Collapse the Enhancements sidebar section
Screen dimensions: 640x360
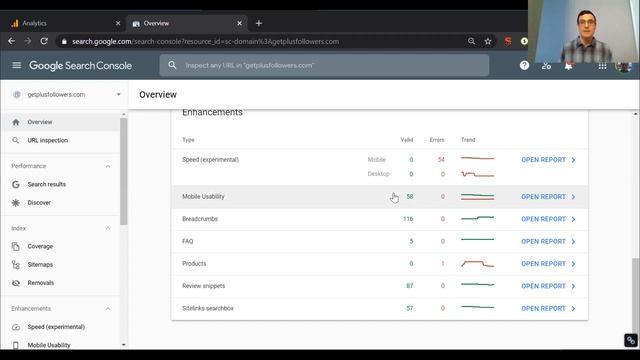[108, 309]
